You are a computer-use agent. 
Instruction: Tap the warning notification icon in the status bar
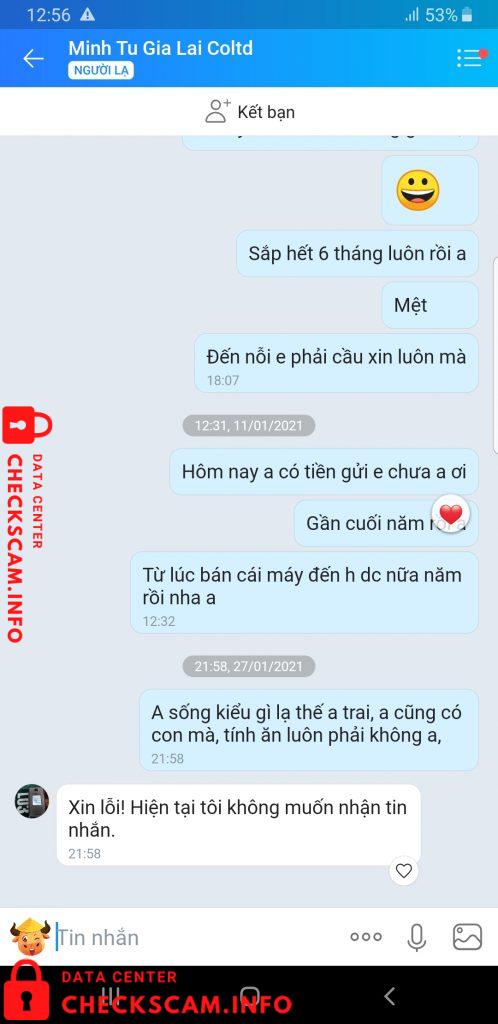click(87, 14)
